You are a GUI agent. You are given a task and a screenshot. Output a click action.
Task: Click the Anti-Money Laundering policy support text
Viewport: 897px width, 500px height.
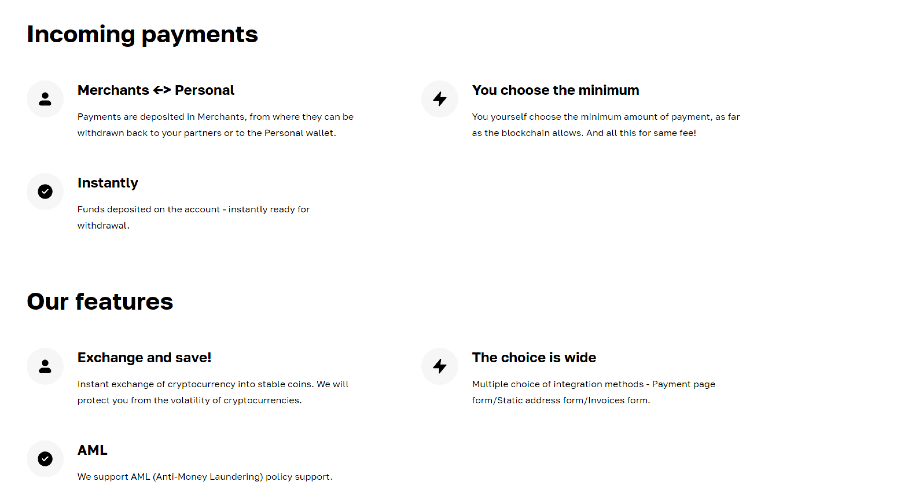[204, 476]
